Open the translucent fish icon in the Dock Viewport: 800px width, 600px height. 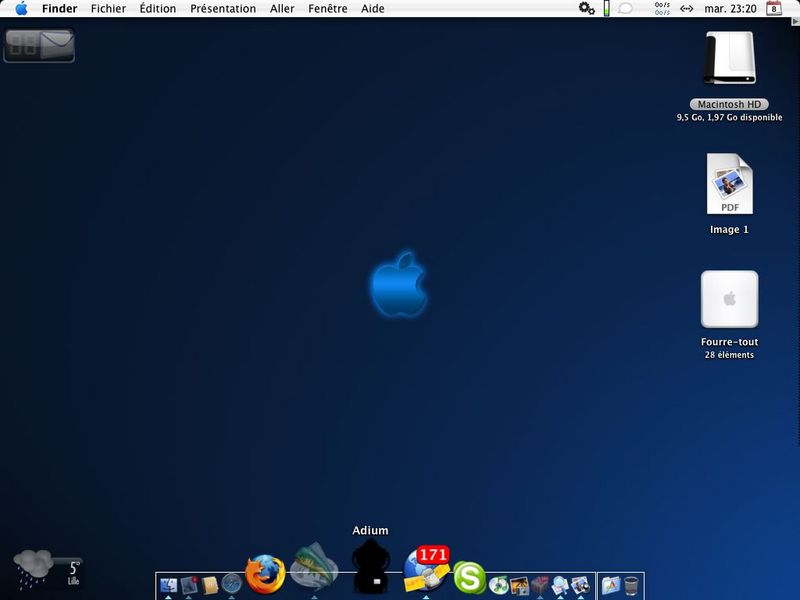point(314,568)
